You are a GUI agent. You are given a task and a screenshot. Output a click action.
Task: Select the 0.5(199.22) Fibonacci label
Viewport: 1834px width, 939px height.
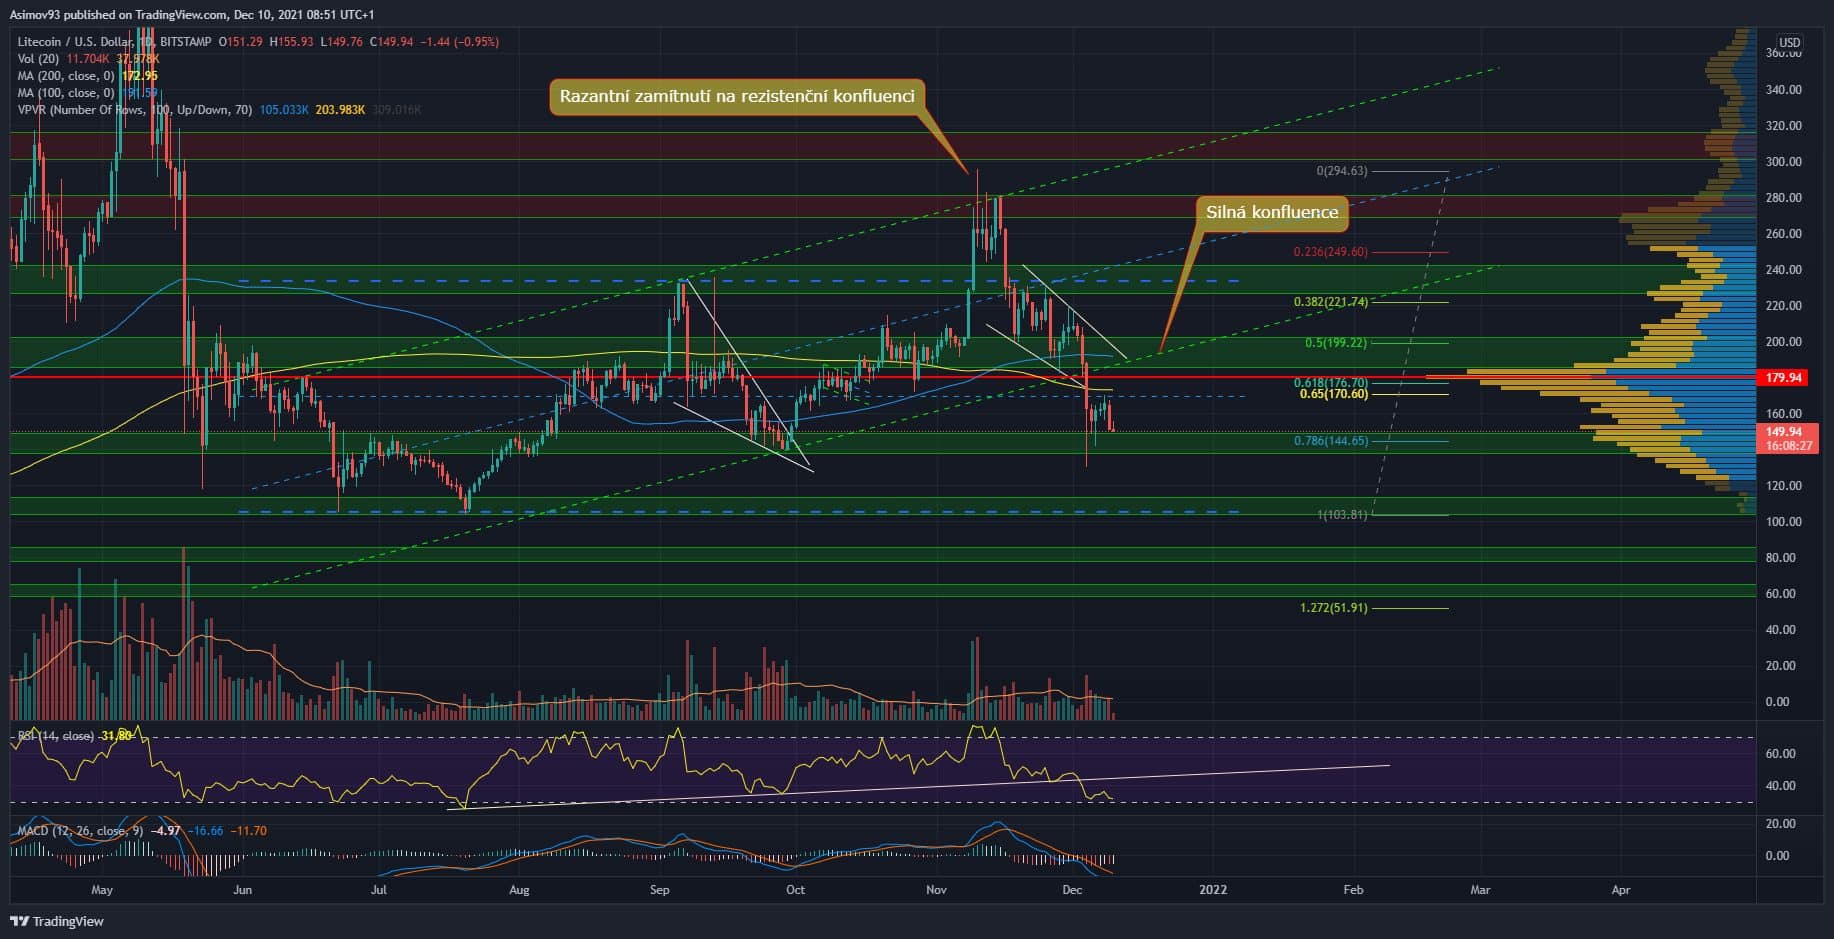1336,343
